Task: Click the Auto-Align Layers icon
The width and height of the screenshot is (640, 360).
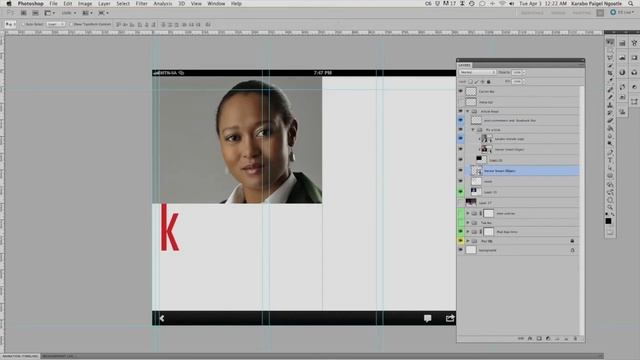Action: tap(208, 24)
